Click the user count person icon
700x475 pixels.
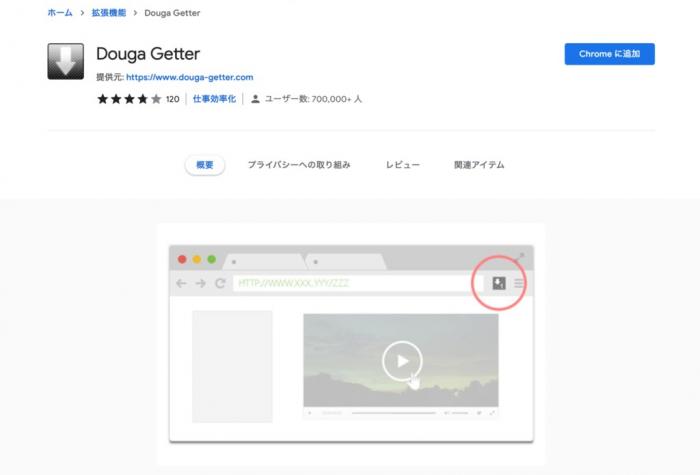pos(255,99)
